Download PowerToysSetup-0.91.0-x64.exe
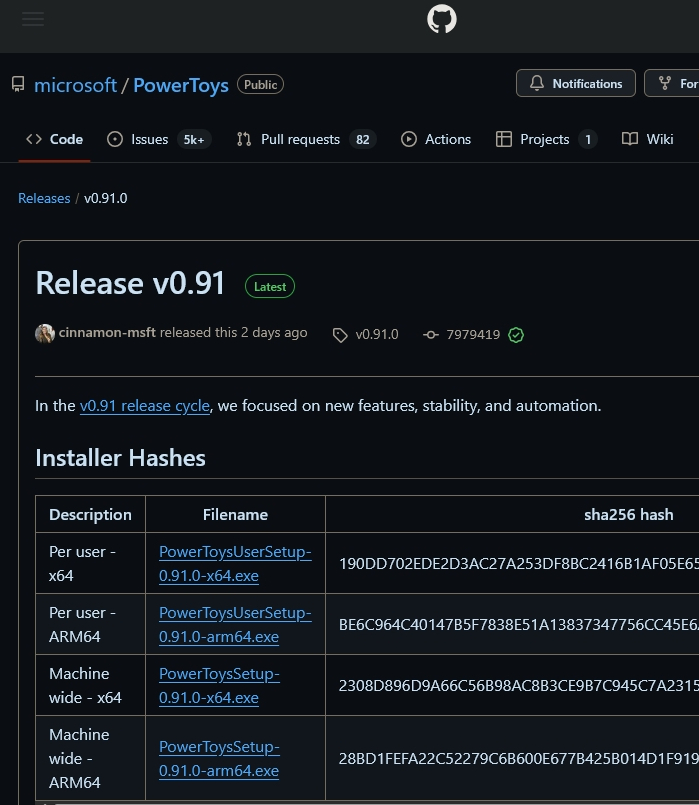Viewport: 699px width, 805px height. [x=219, y=685]
